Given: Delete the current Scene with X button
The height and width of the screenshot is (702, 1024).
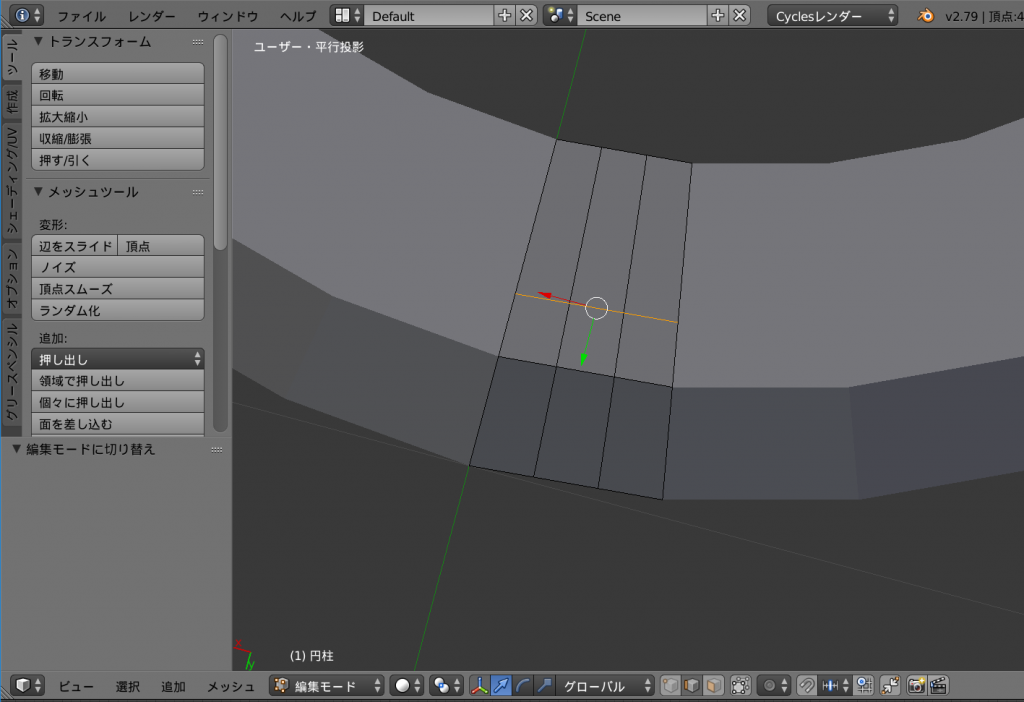Looking at the screenshot, I should pos(739,16).
